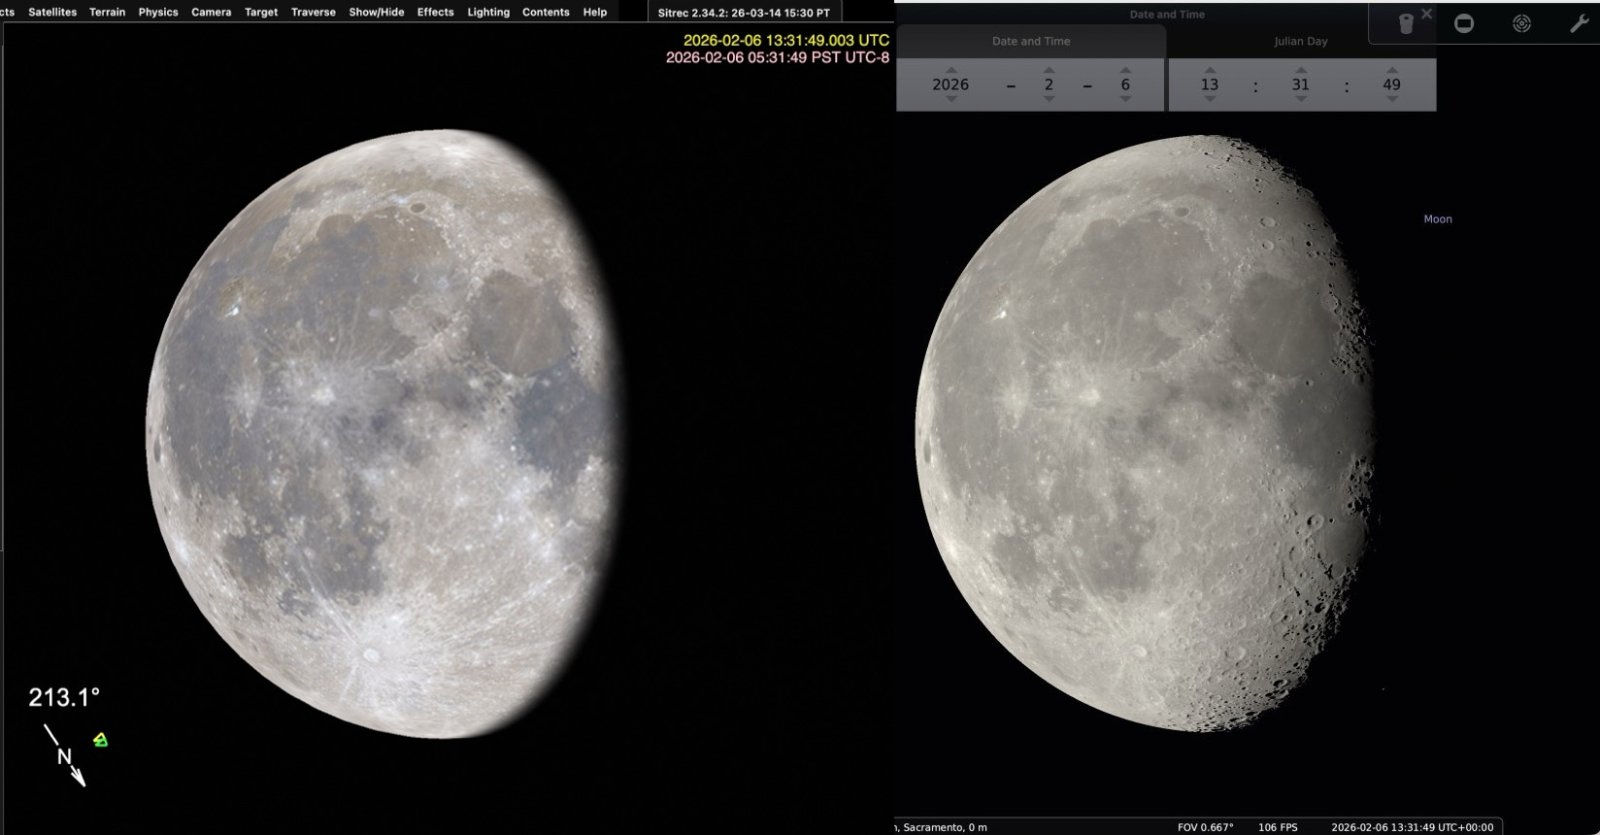Increase the day value with up arrow

click(x=1125, y=71)
